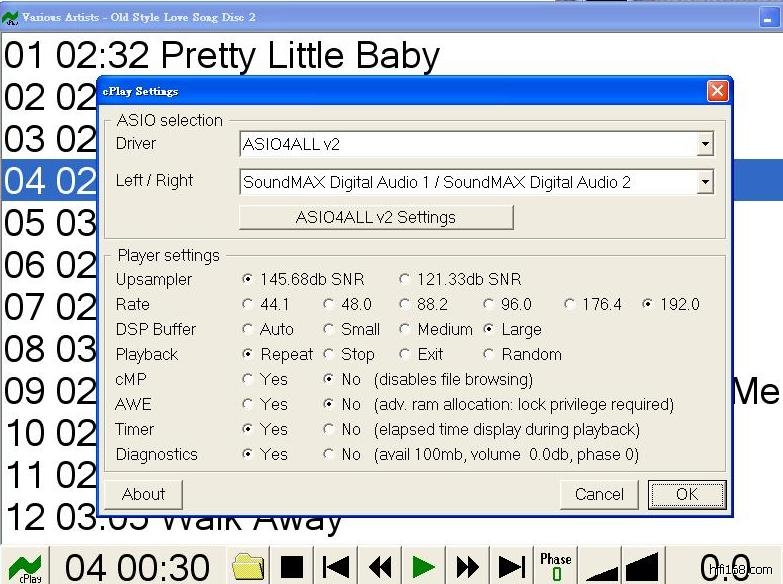Click the rewind button
The width and height of the screenshot is (783, 584).
click(x=380, y=566)
